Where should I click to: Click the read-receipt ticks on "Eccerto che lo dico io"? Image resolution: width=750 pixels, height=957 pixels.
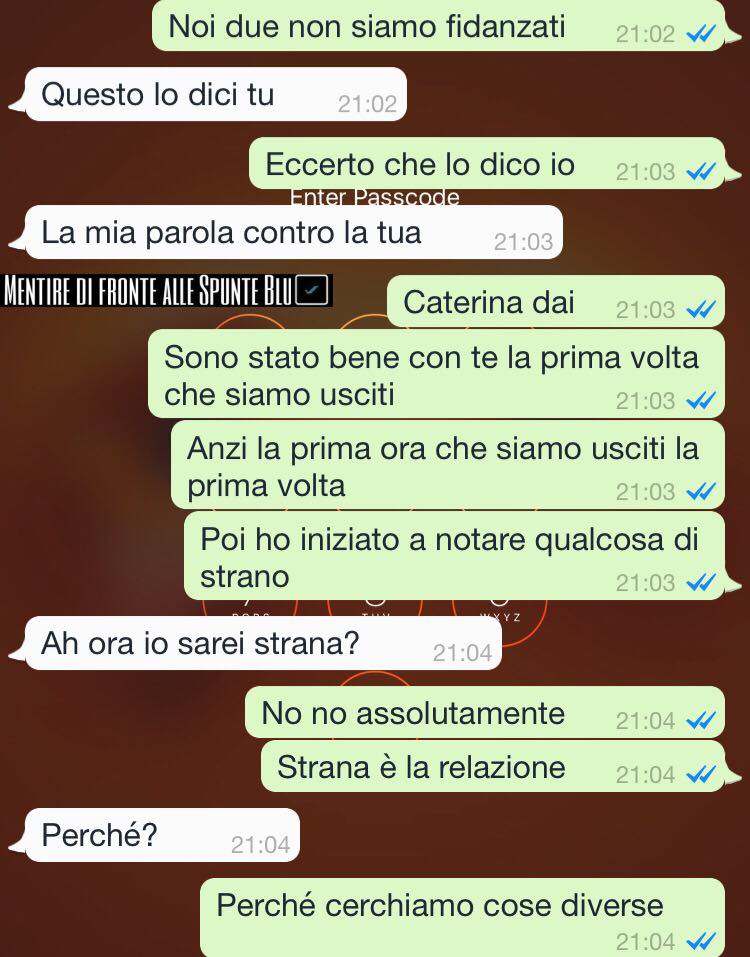[x=701, y=173]
